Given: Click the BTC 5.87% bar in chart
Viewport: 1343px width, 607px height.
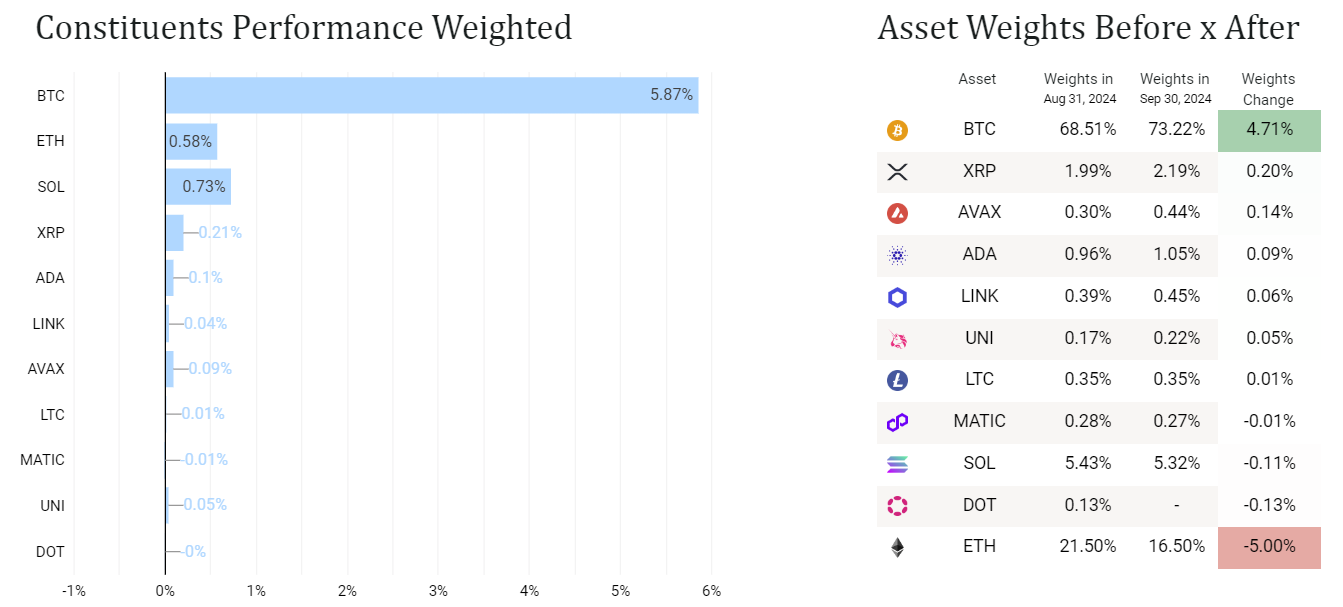Looking at the screenshot, I should 430,96.
